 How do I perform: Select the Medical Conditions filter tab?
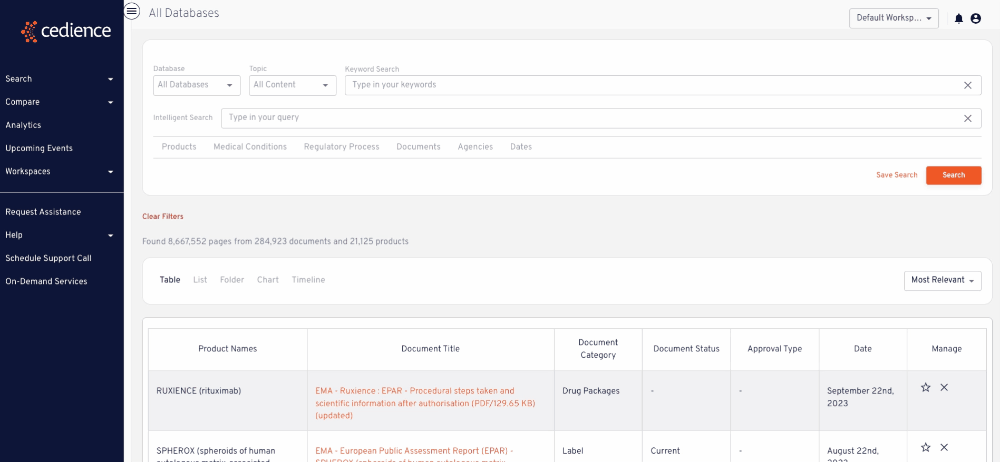click(250, 147)
